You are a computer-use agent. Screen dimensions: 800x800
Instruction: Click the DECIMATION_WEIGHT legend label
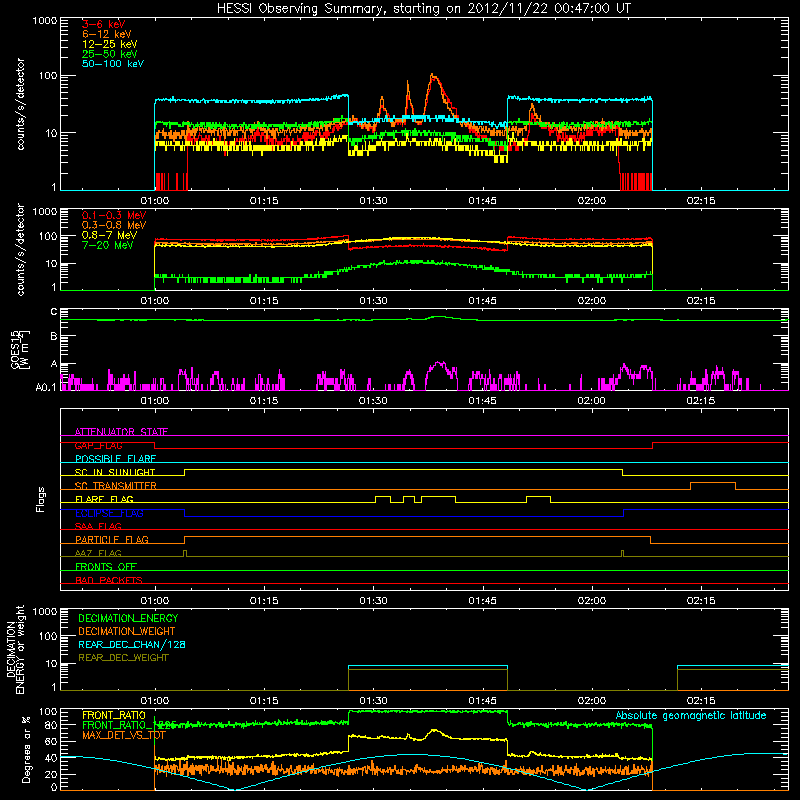(127, 631)
